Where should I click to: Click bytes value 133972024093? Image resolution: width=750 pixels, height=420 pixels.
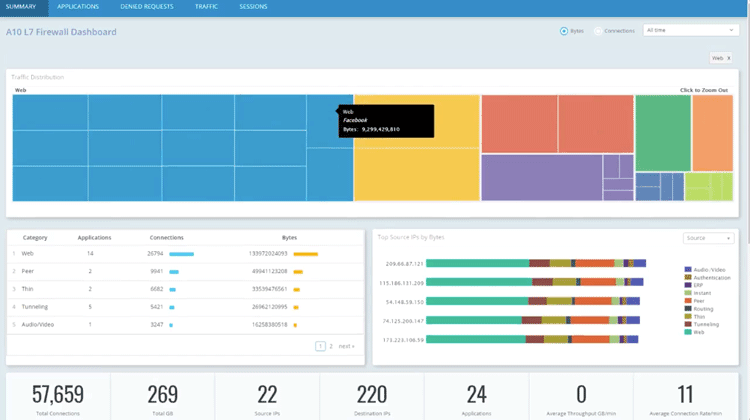coord(268,254)
